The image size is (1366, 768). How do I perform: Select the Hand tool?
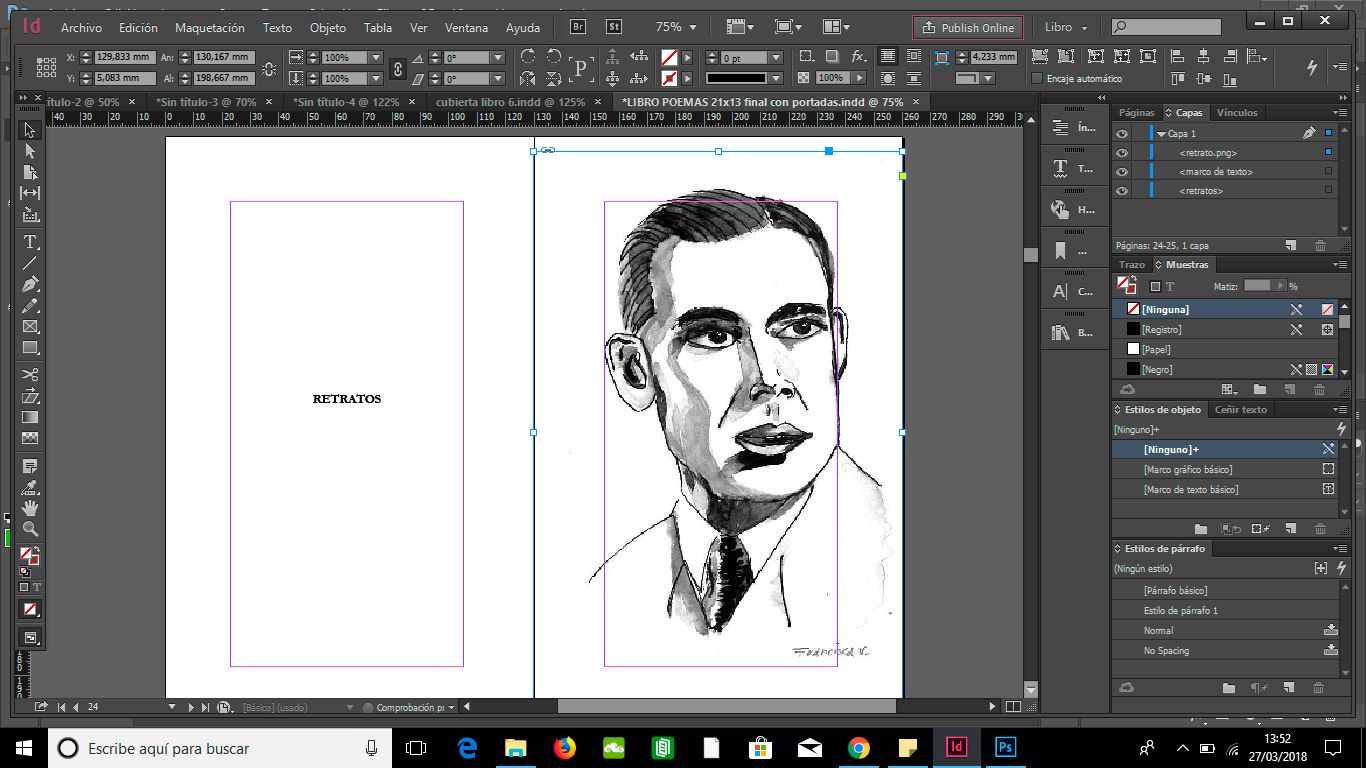tap(30, 508)
